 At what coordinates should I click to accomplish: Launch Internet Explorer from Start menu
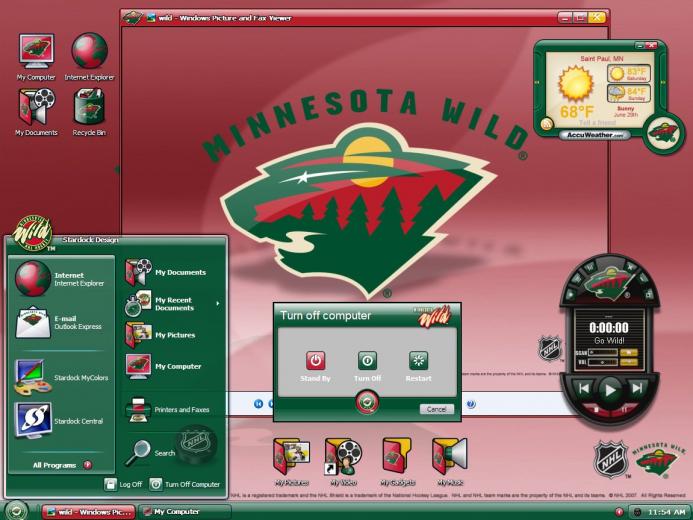pyautogui.click(x=61, y=279)
